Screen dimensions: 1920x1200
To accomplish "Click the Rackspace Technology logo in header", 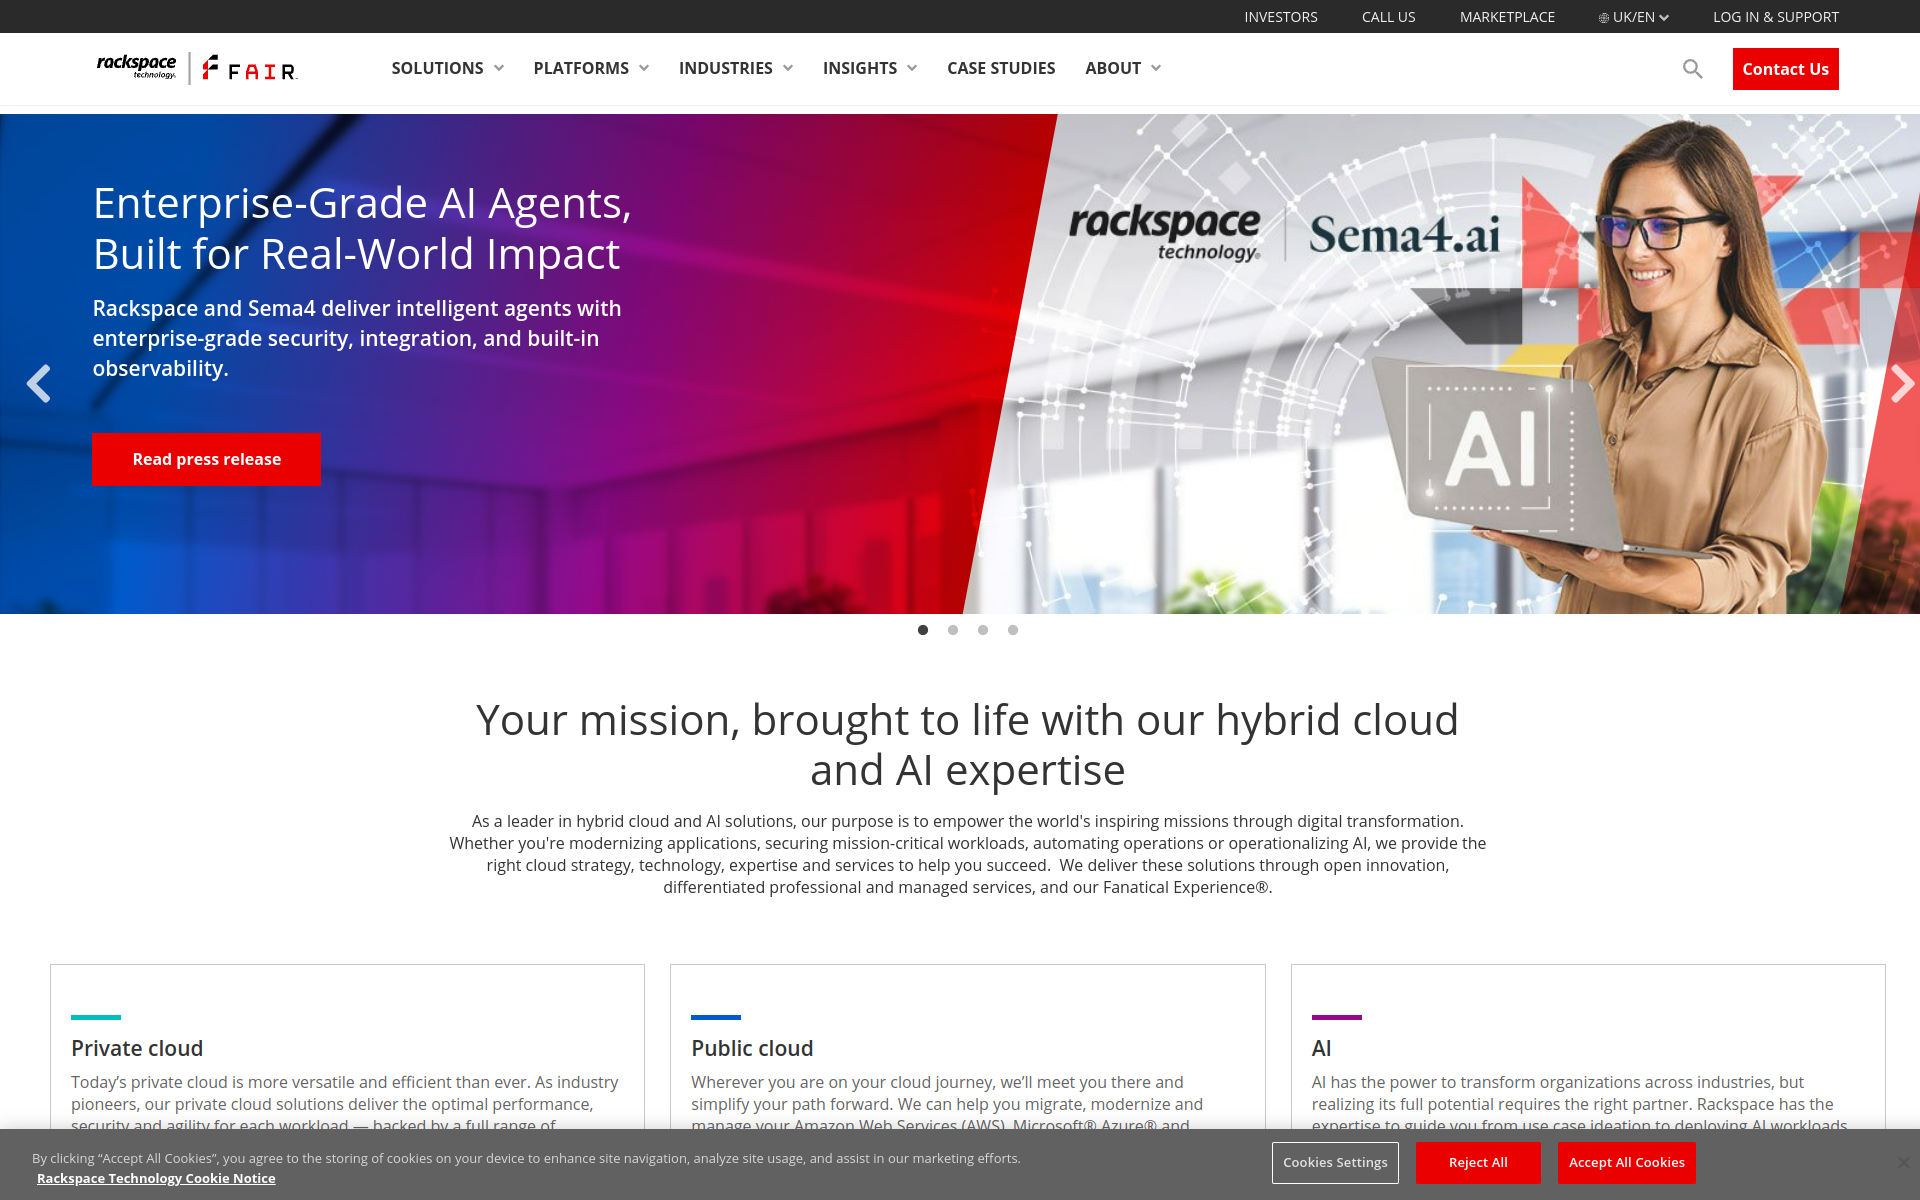I will click(137, 67).
